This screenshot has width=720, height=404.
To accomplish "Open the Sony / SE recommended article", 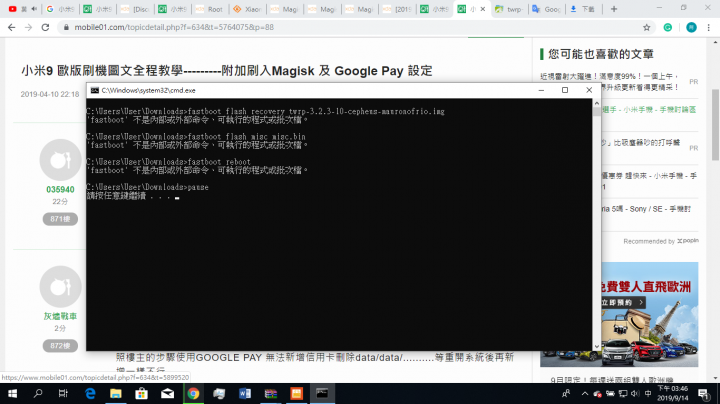I will click(x=646, y=209).
